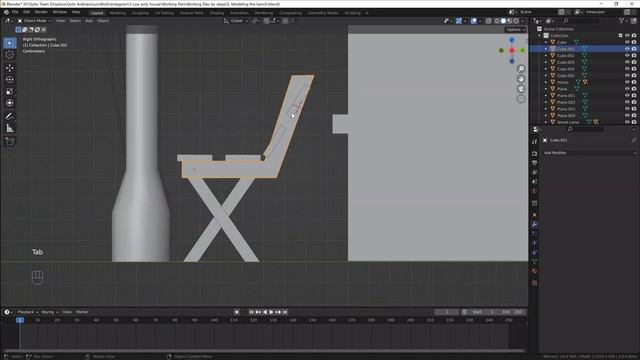640x360 pixels.
Task: Collapse the Collection tree in outliner
Action: 540,36
